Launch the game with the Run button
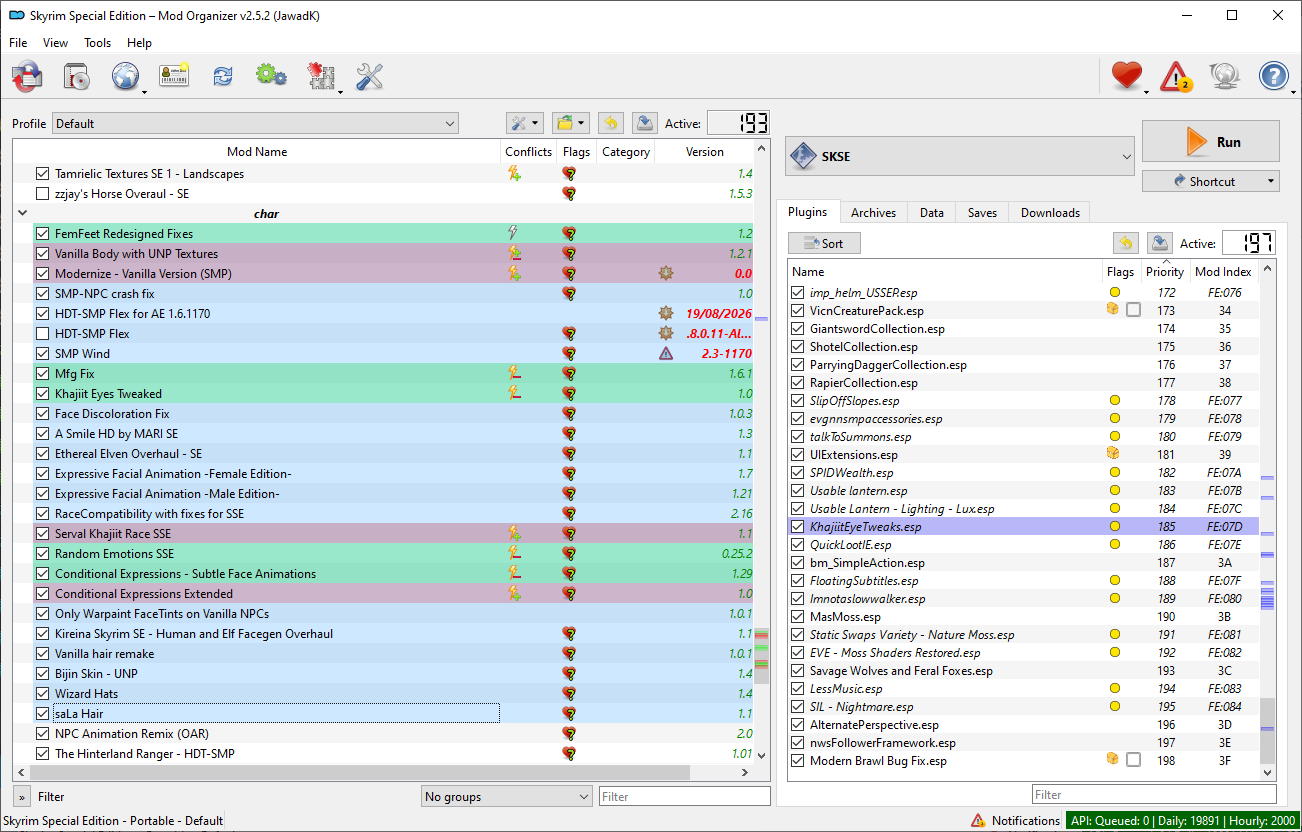Screen dimensions: 1302x832 1211,141
